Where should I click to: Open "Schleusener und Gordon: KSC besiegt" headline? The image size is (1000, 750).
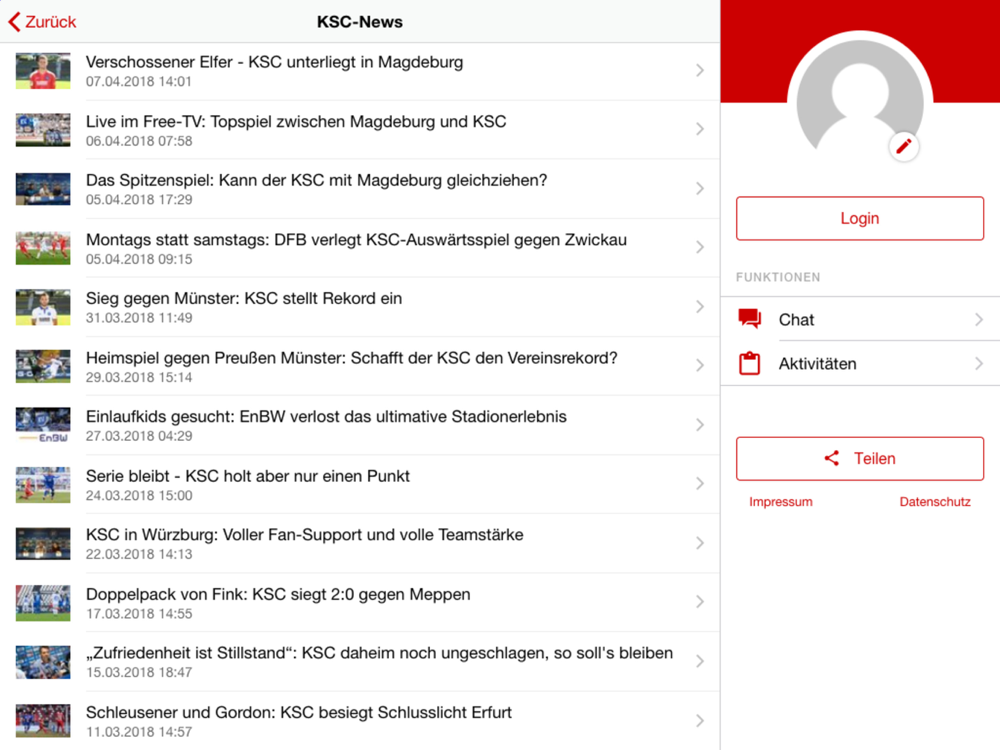click(298, 712)
